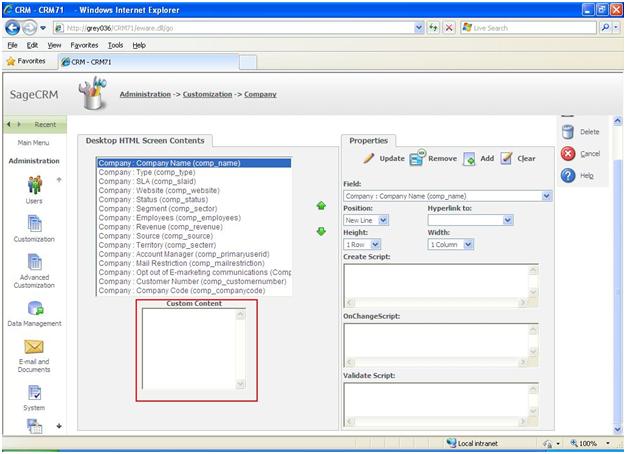
Task: Follow the Company breadcrumb link
Action: 260,94
